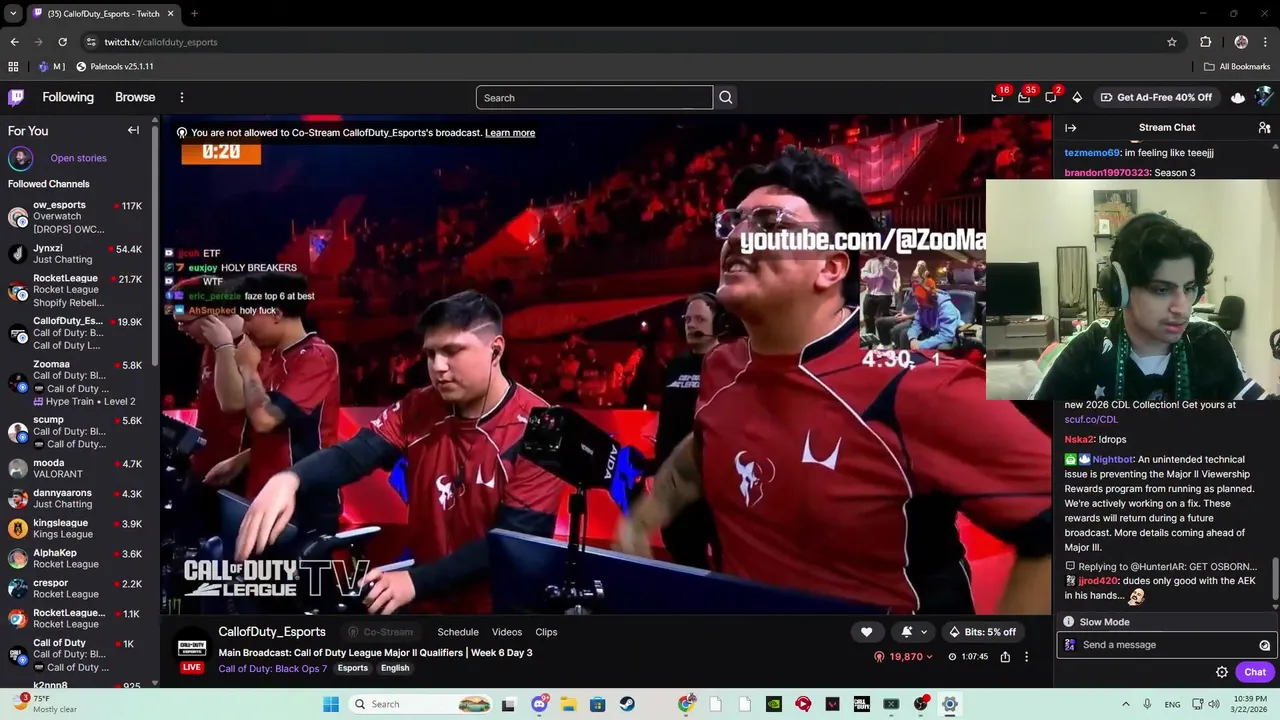
Task: Click Get Ad-Free 40% Off button
Action: [1156, 97]
